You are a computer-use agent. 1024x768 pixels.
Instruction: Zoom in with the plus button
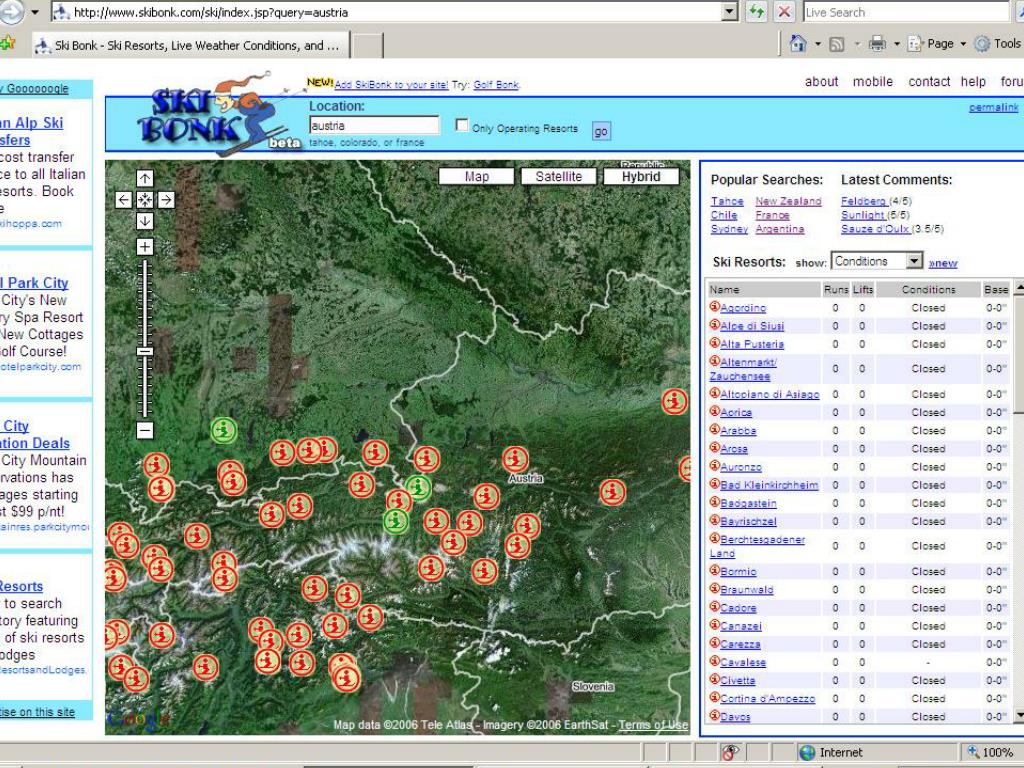(x=145, y=247)
